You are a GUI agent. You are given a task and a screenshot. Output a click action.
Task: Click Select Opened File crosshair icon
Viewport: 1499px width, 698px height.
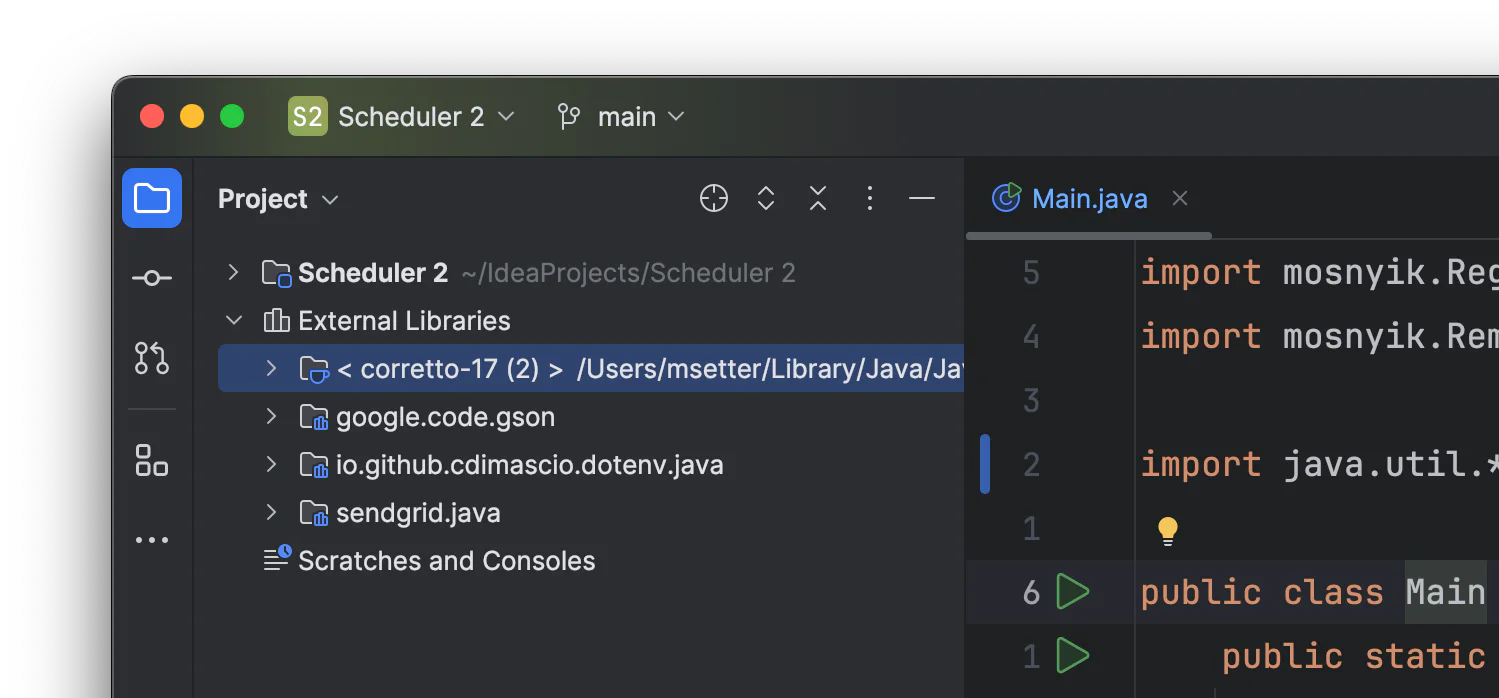(714, 198)
